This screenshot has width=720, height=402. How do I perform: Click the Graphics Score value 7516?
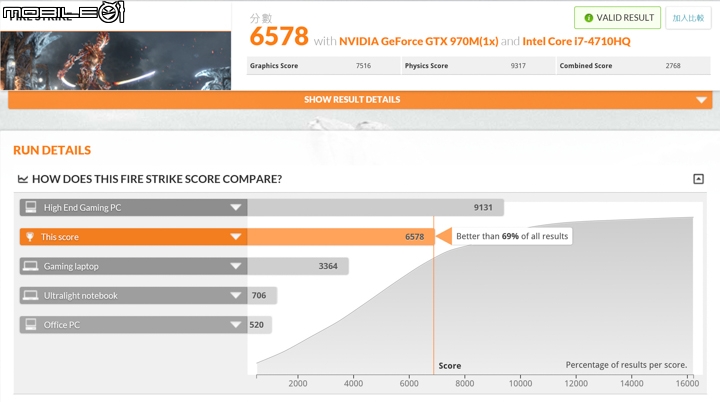(x=363, y=66)
